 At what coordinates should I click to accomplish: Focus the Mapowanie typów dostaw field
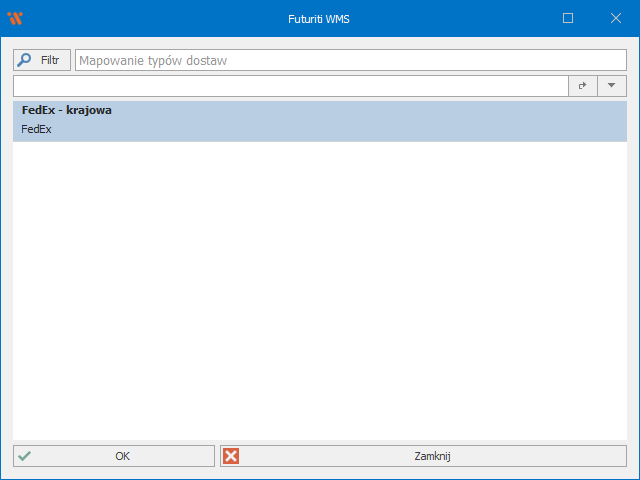[x=350, y=61]
